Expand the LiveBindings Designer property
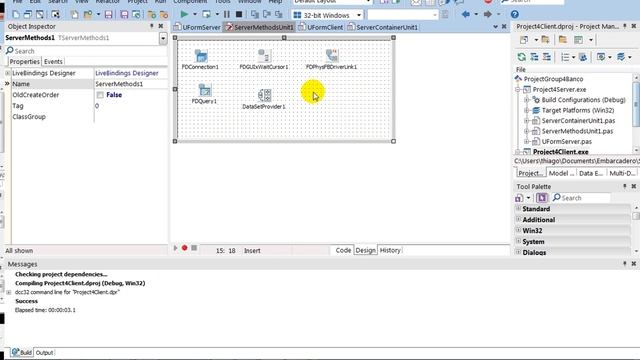Viewport: 640px width, 360px height. click(7, 73)
